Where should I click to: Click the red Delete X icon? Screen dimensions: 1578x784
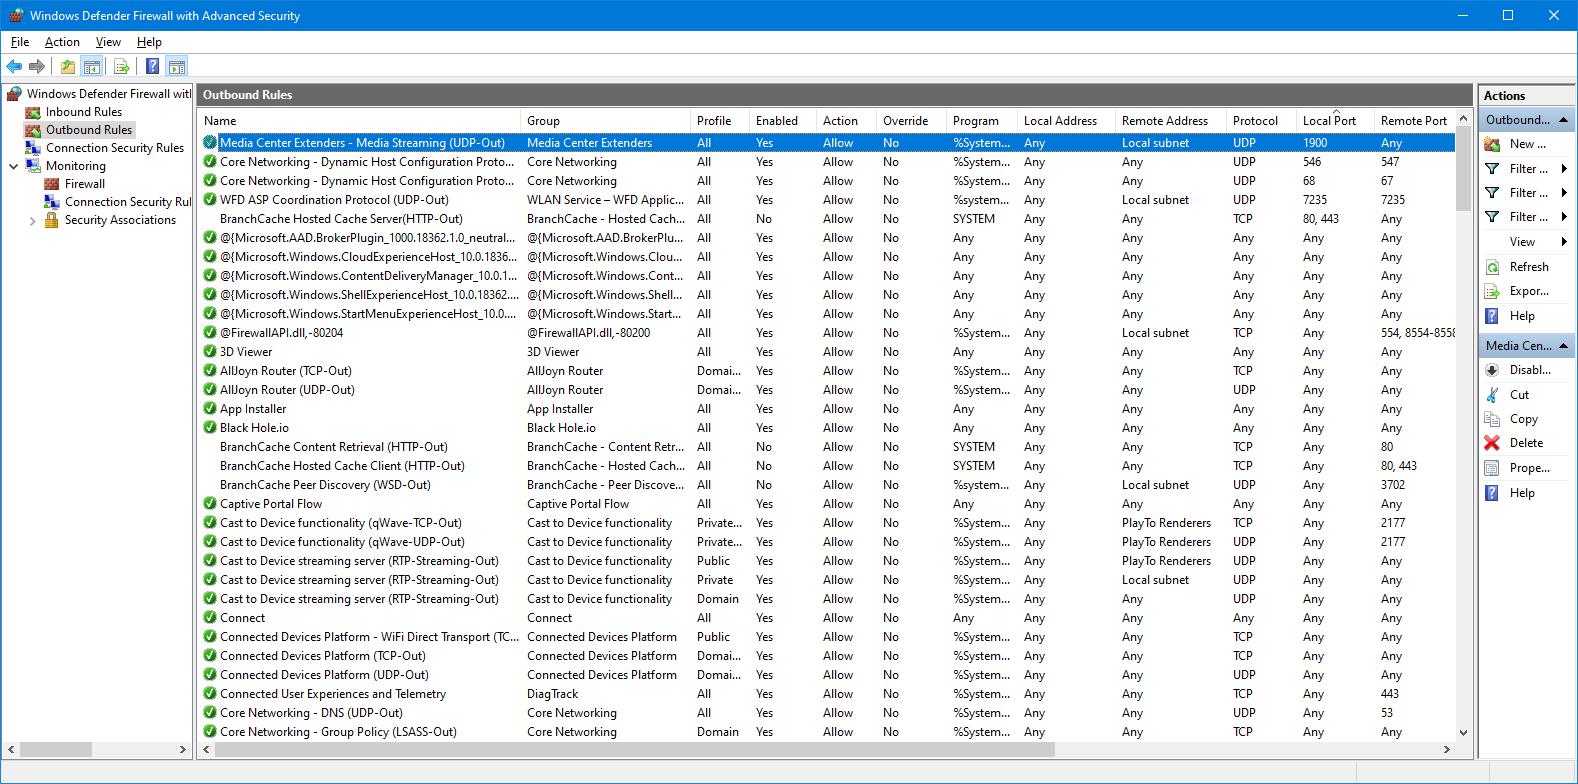pyautogui.click(x=1492, y=443)
